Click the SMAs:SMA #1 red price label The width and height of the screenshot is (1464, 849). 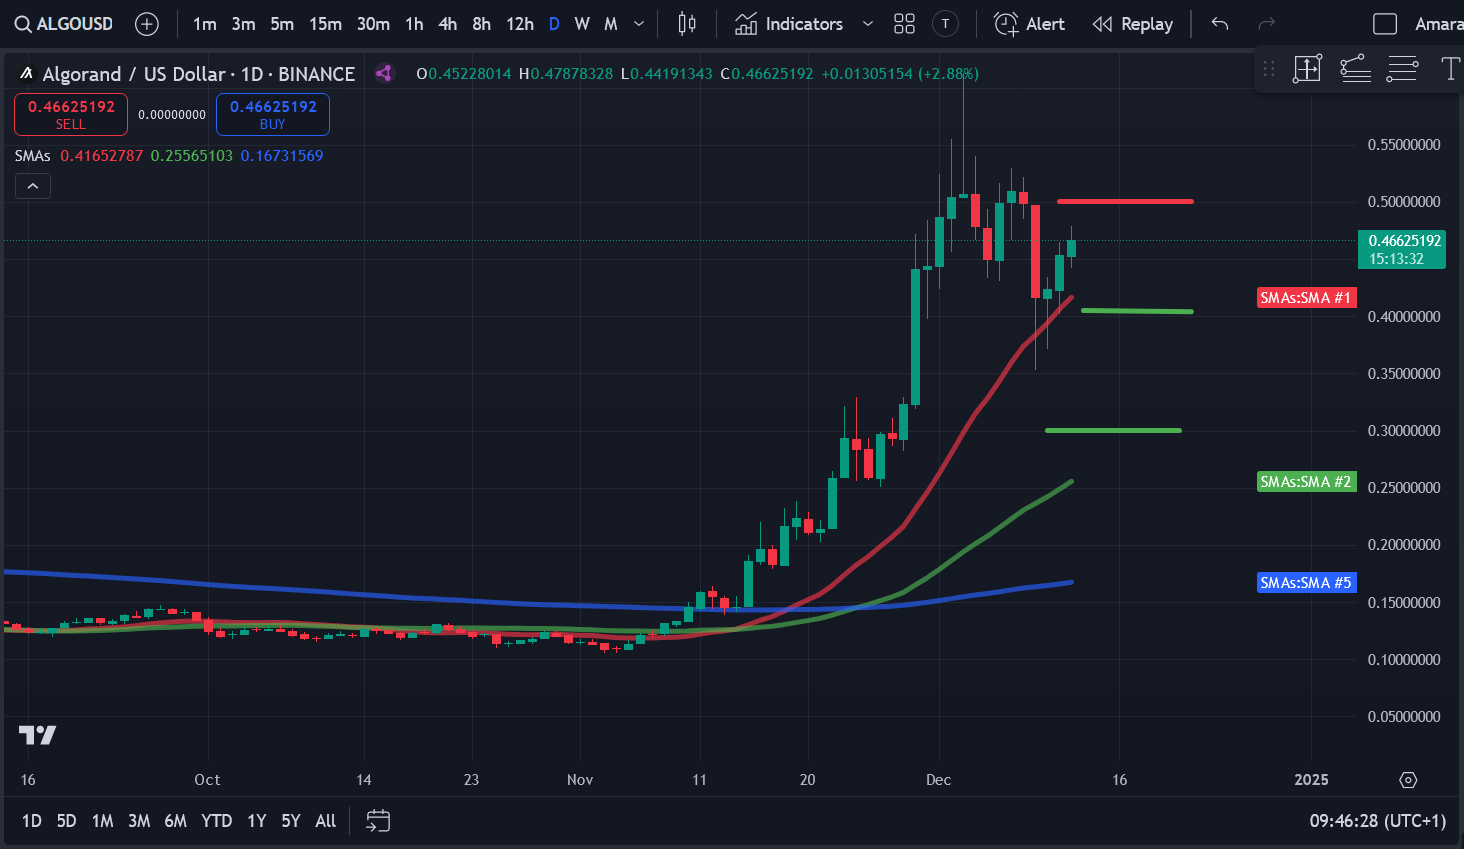1306,298
